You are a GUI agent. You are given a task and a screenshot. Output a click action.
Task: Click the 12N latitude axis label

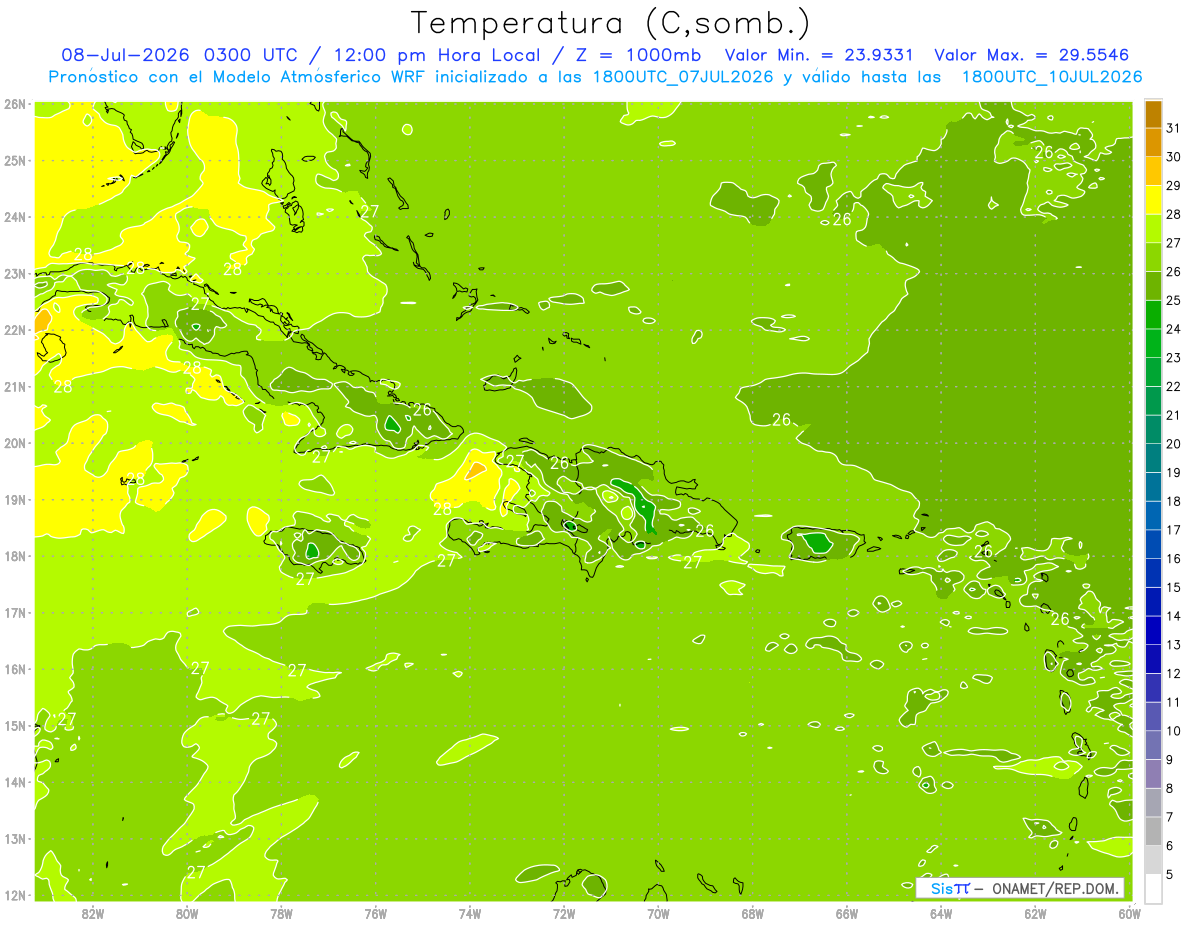(14, 895)
